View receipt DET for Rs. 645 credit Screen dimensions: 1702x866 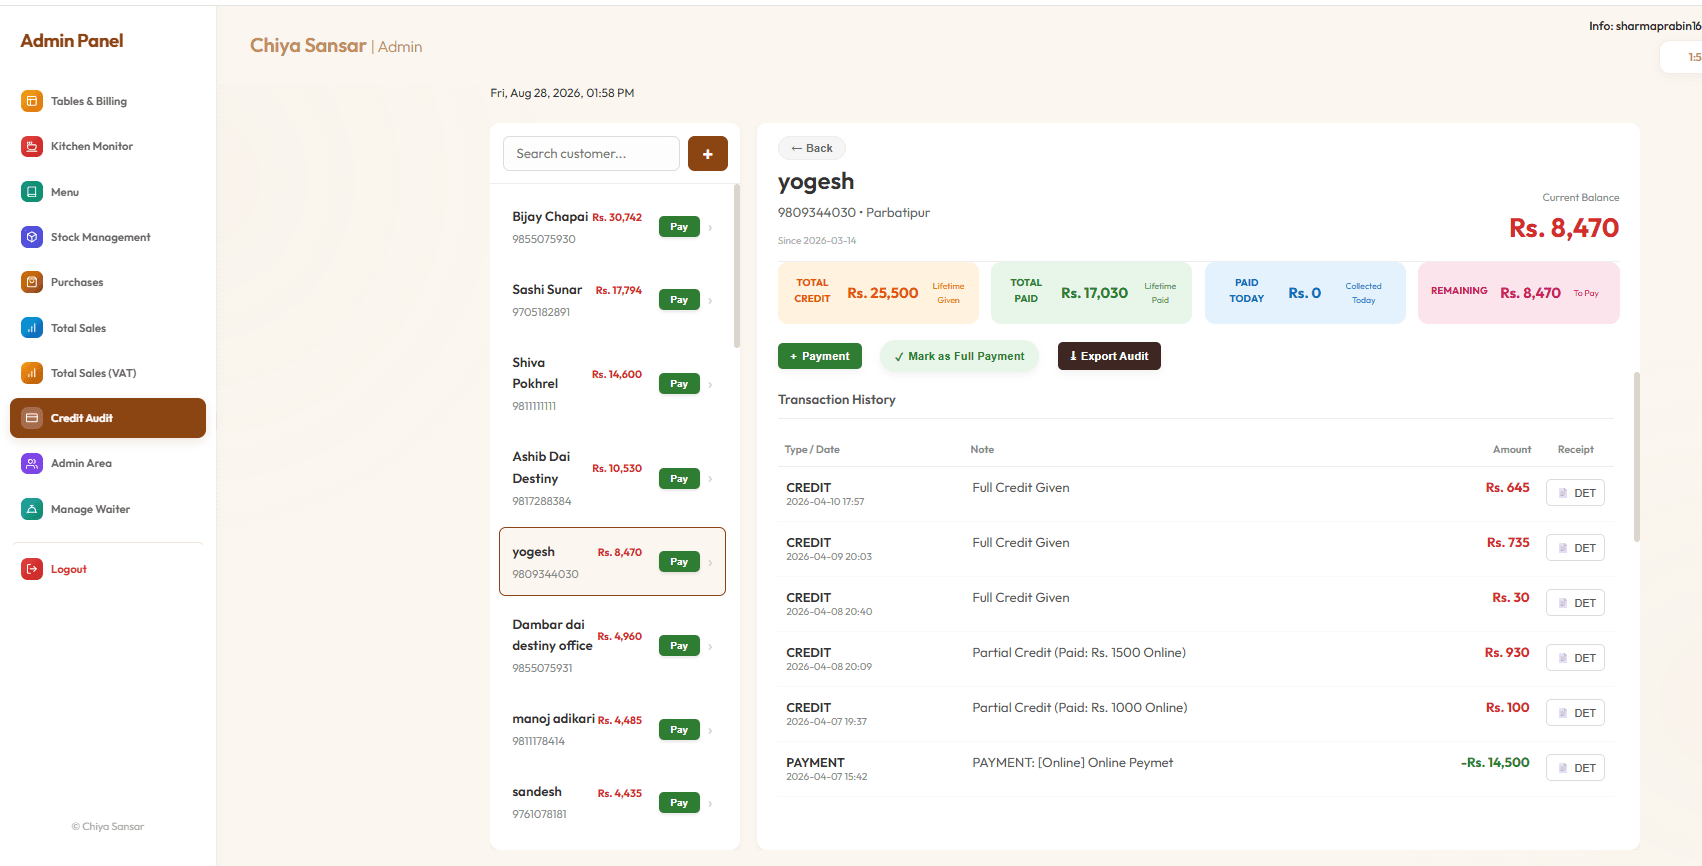click(1575, 493)
